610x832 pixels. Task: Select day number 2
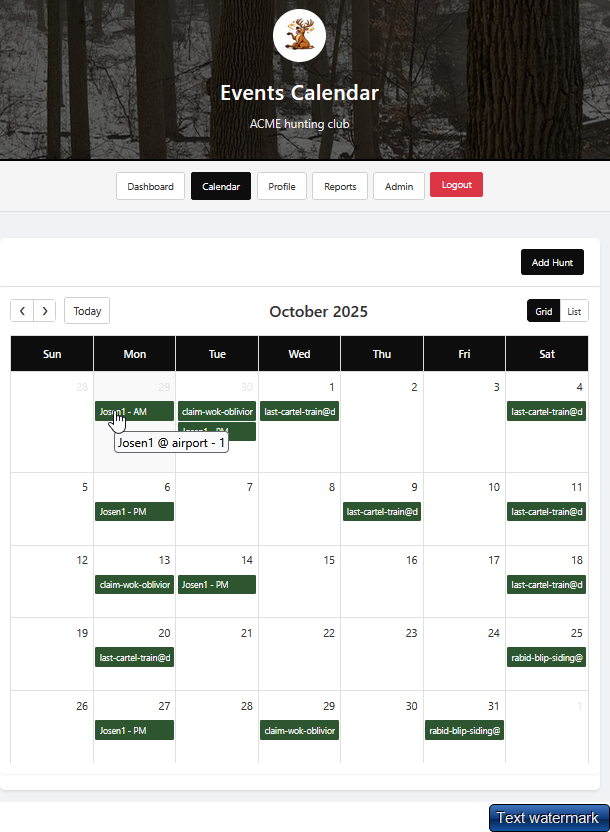click(x=414, y=387)
